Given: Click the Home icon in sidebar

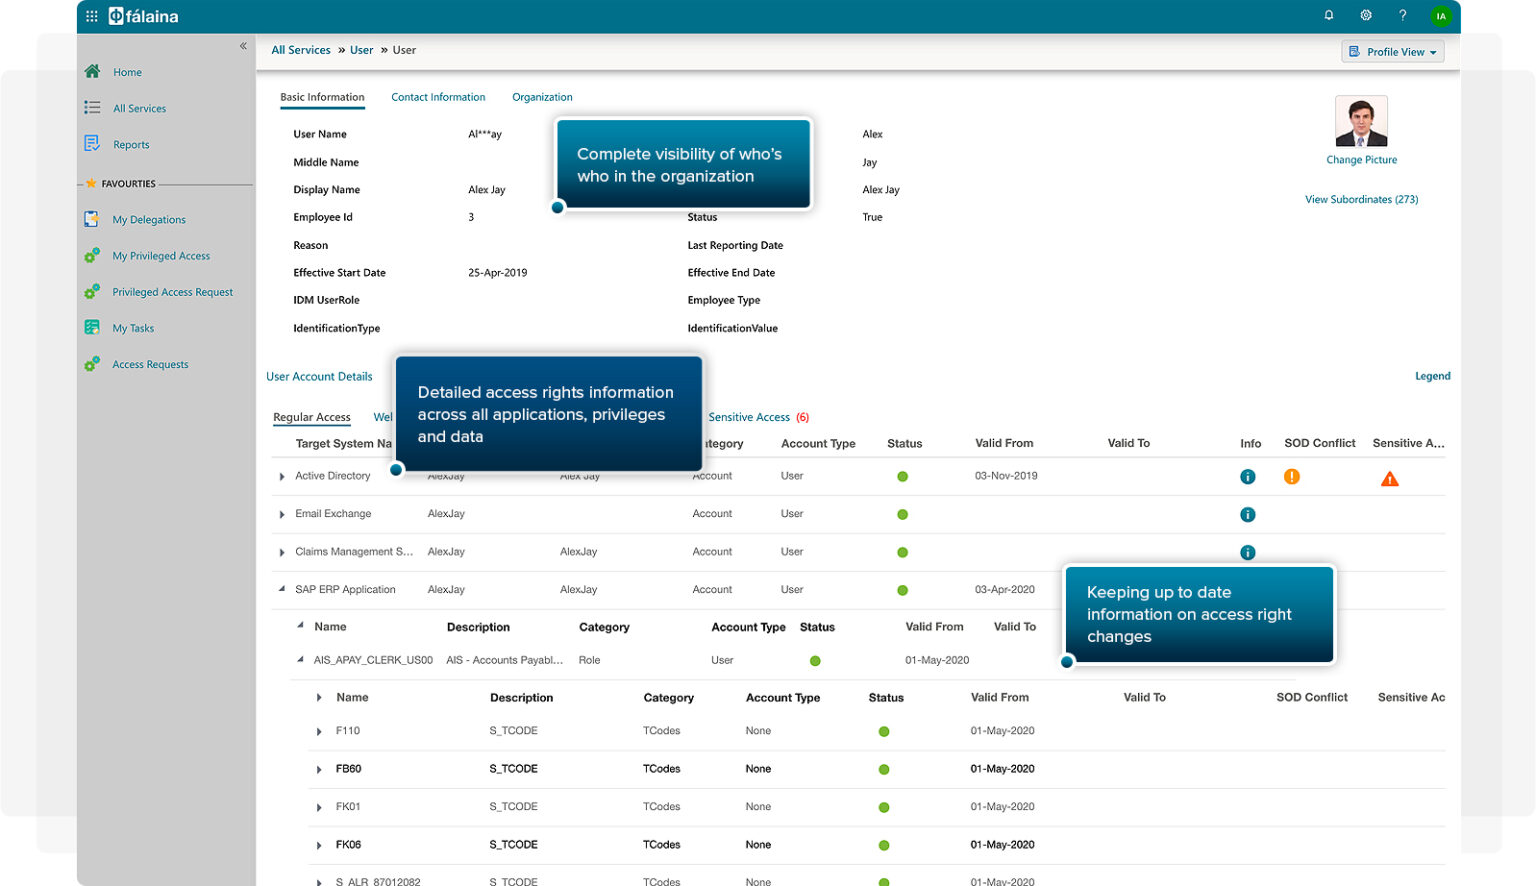Looking at the screenshot, I should (x=92, y=71).
